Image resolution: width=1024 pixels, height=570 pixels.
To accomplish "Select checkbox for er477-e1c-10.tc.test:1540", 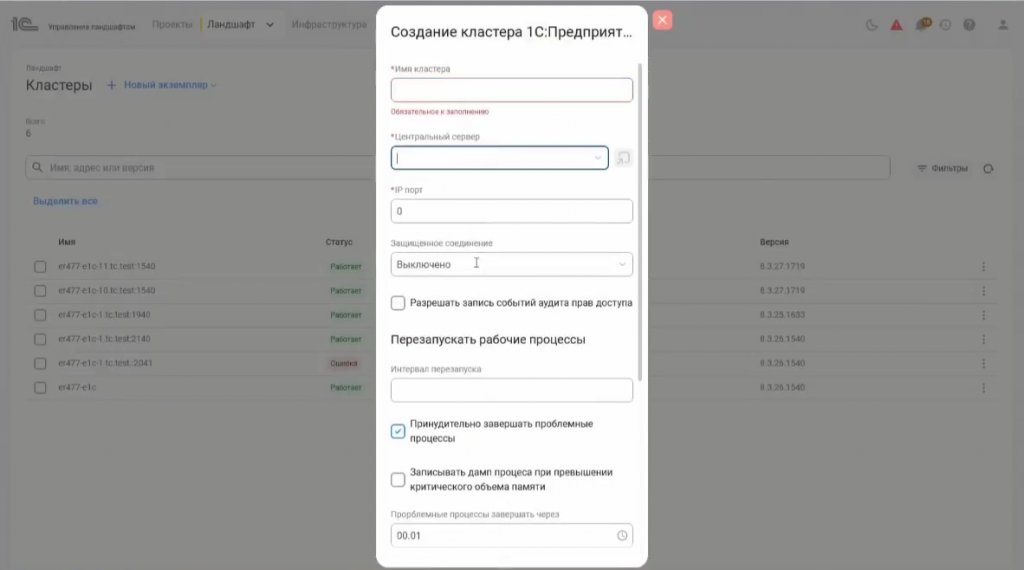I will 40,291.
